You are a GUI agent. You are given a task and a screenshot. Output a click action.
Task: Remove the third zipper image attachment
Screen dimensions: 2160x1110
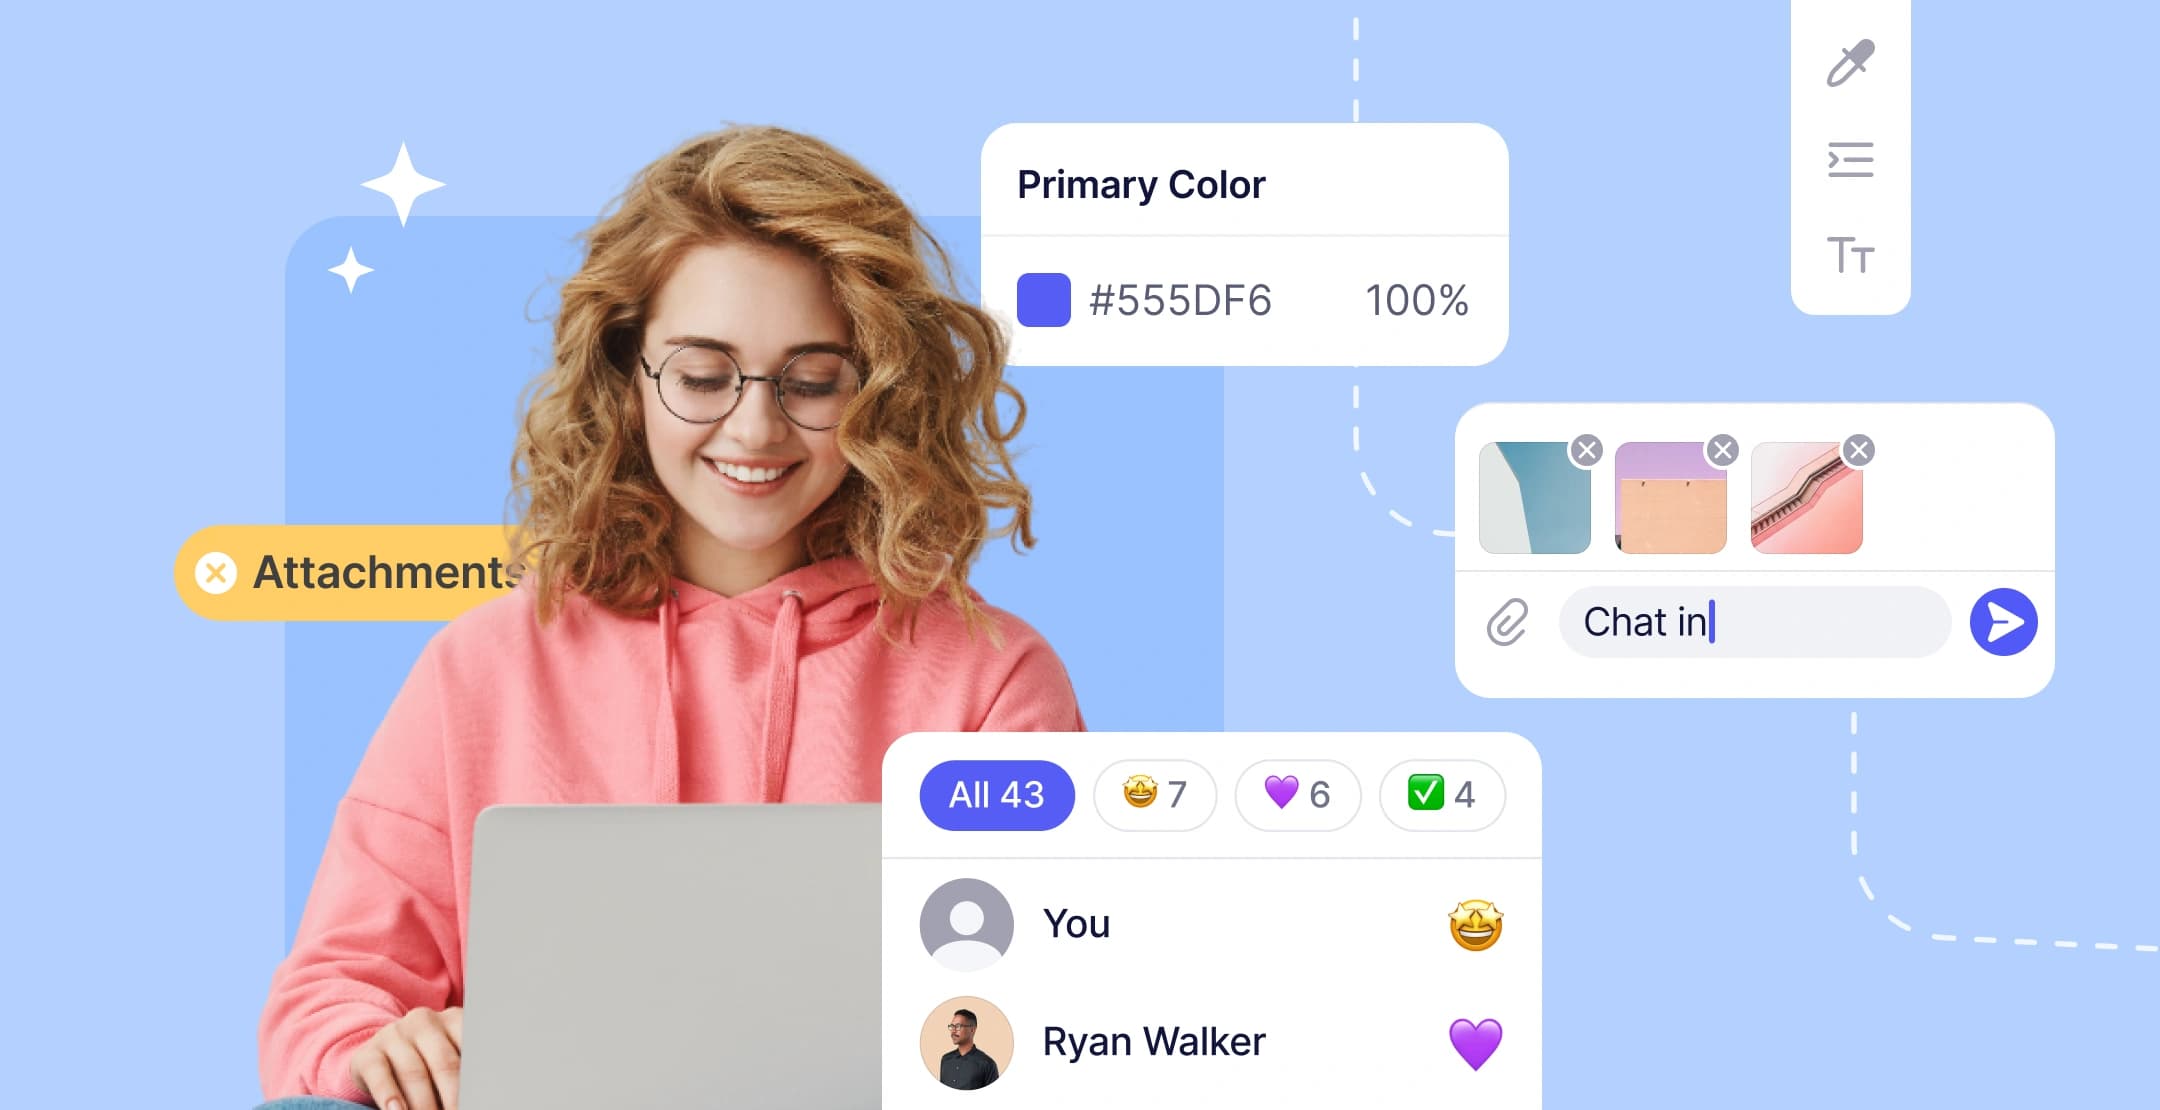pos(1861,450)
